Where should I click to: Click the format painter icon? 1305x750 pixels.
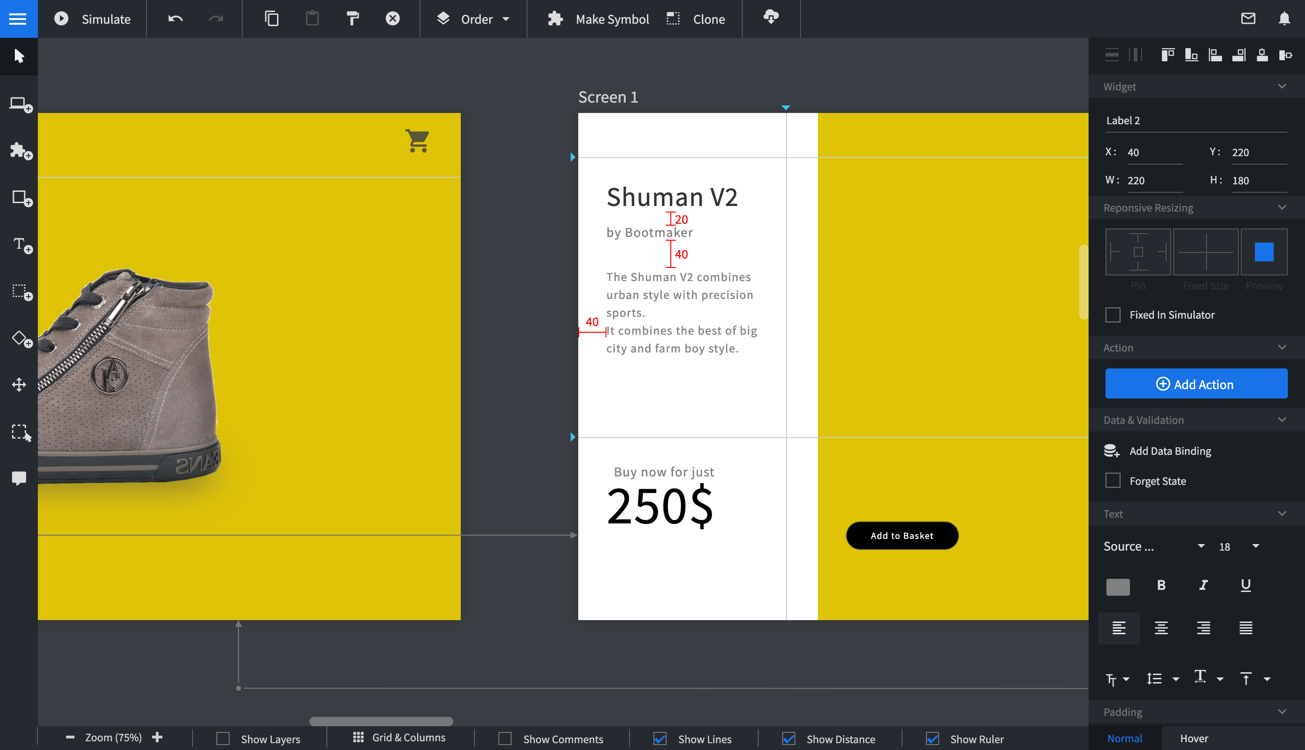352,19
